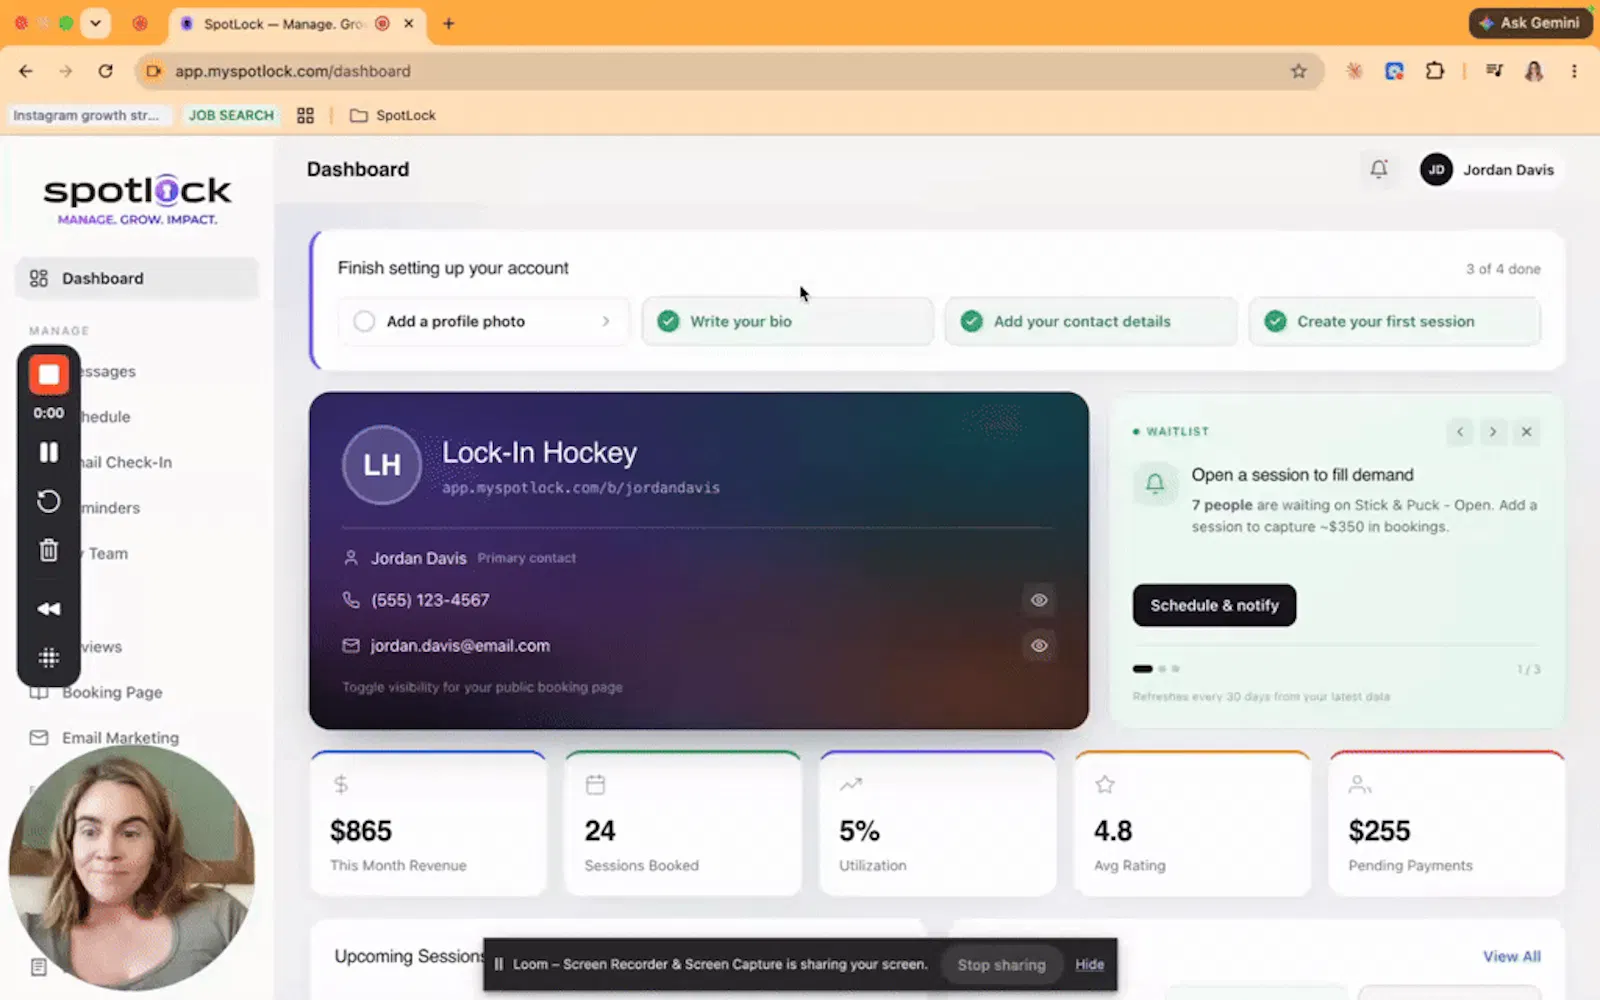Click the Loom webcam bubble
This screenshot has height=1000, width=1600.
pyautogui.click(x=131, y=867)
